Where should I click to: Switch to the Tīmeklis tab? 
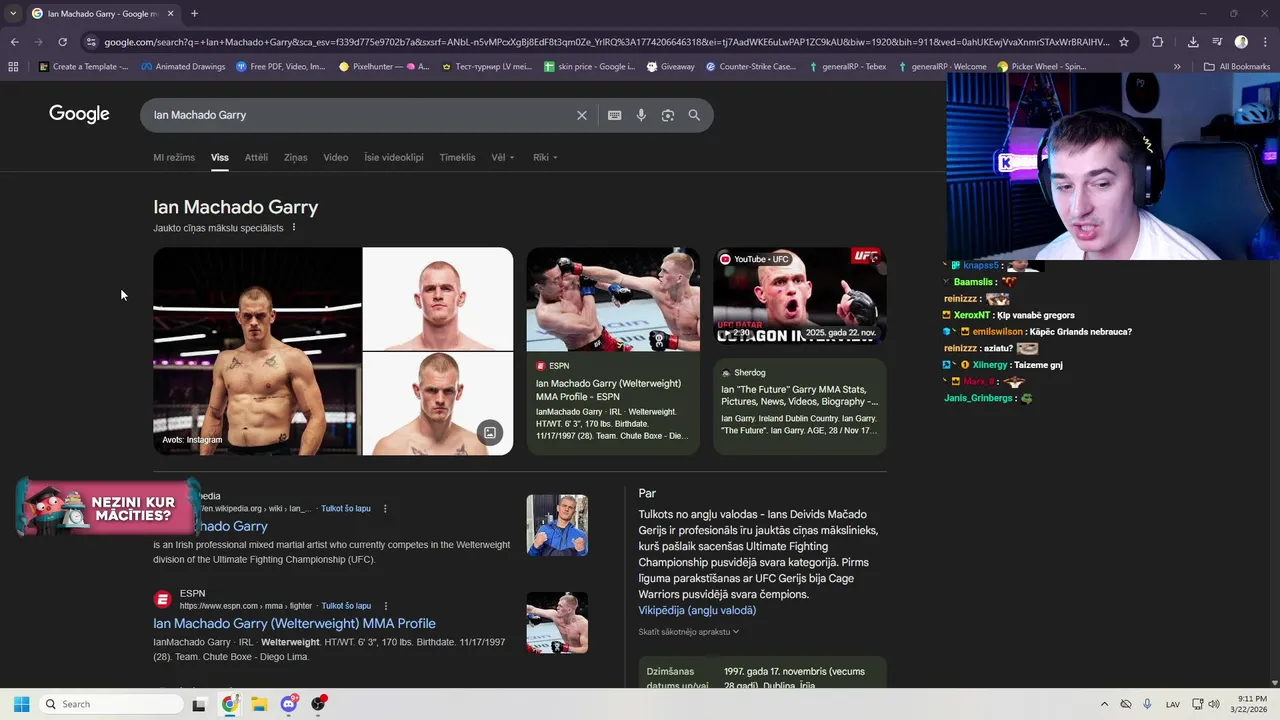pyautogui.click(x=457, y=158)
